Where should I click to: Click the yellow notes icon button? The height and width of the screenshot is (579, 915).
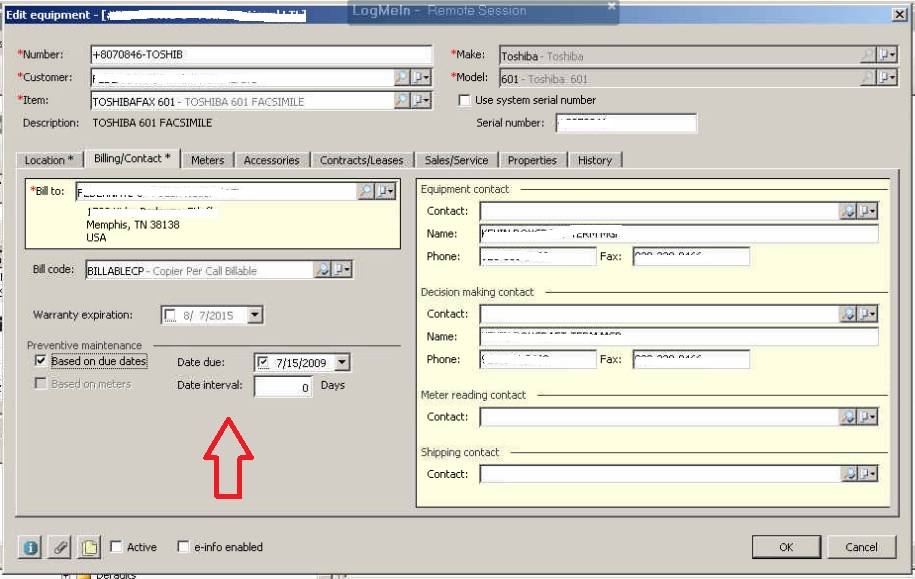point(89,547)
